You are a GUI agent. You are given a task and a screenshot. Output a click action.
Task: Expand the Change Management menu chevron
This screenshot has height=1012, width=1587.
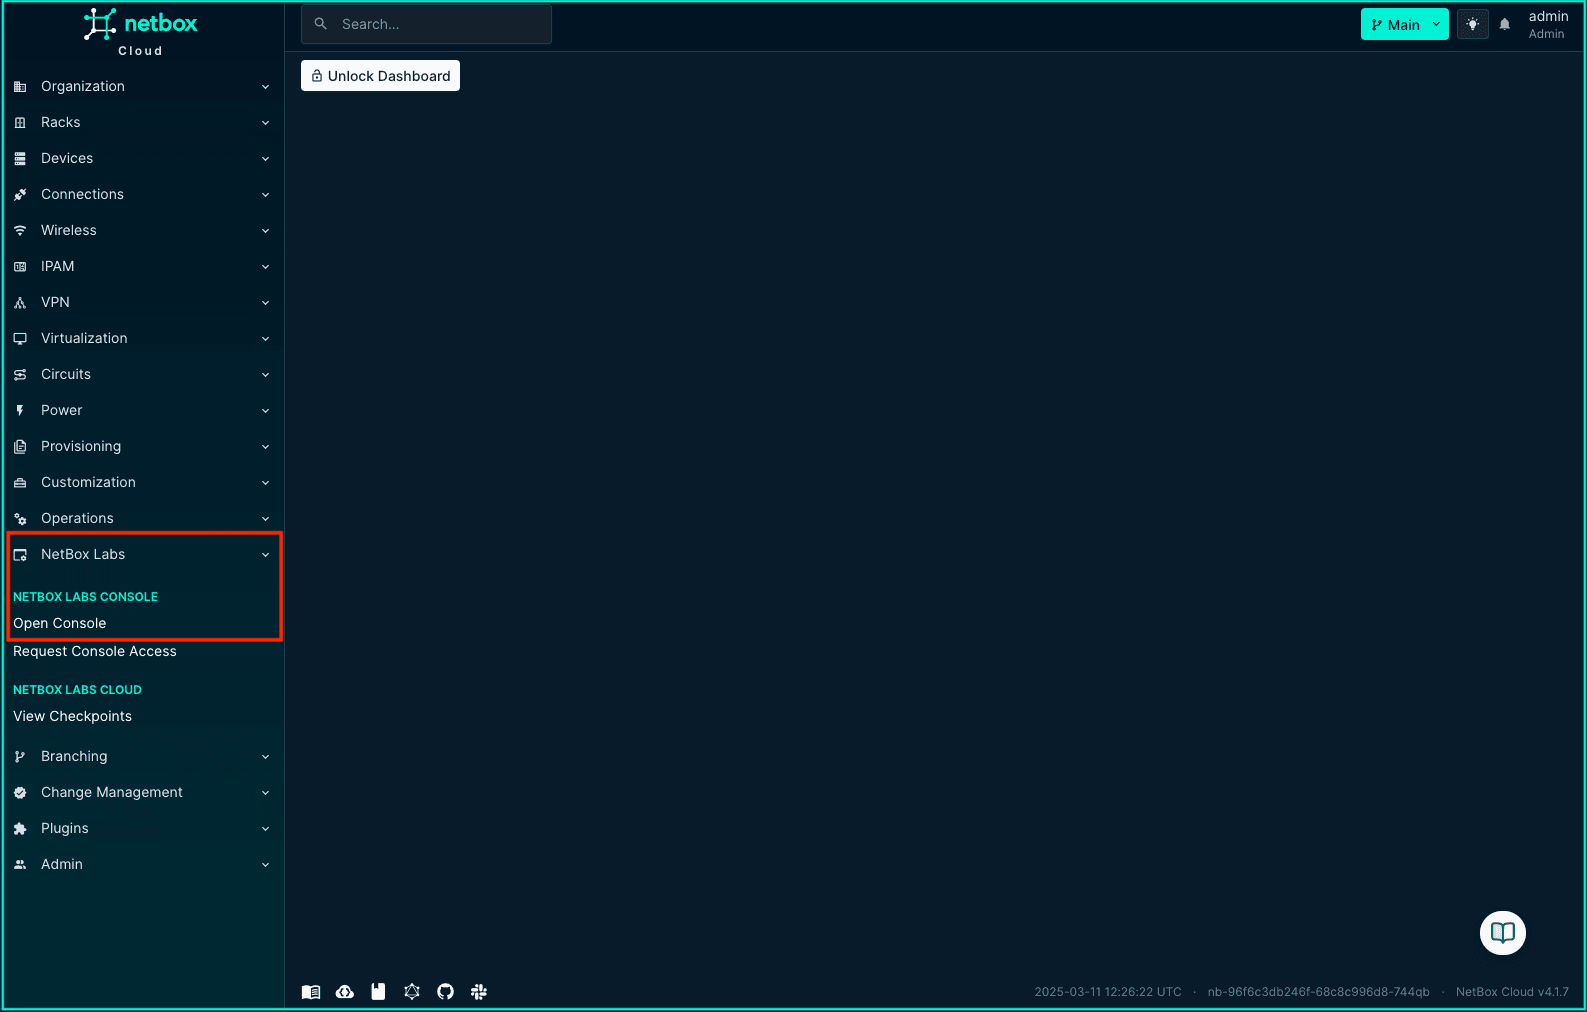pyautogui.click(x=266, y=793)
